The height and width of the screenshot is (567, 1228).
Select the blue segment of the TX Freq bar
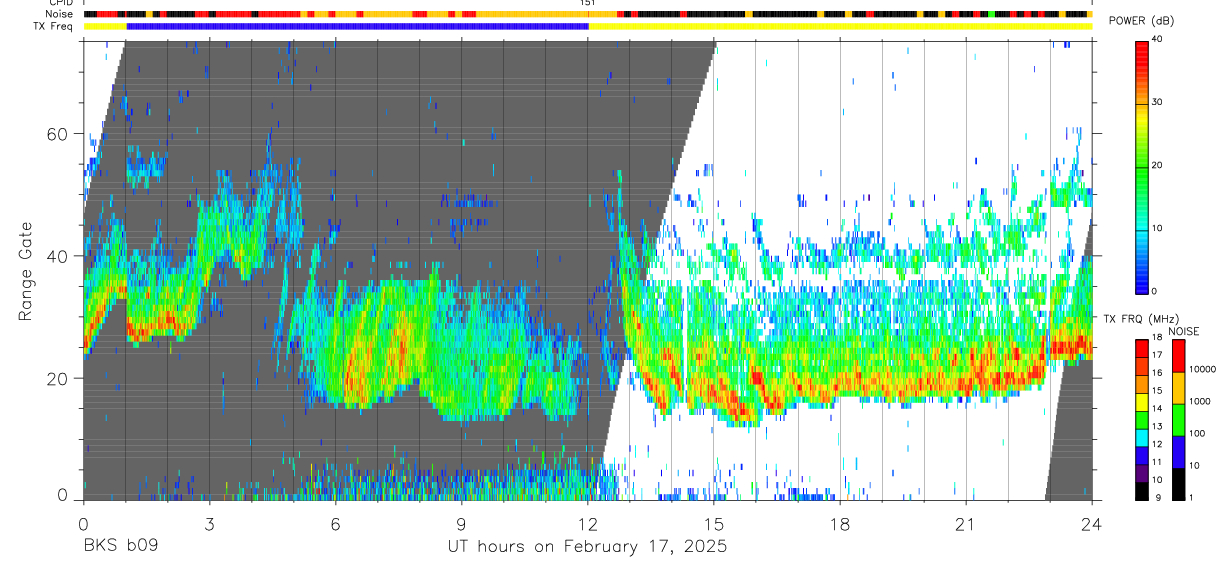pos(358,26)
